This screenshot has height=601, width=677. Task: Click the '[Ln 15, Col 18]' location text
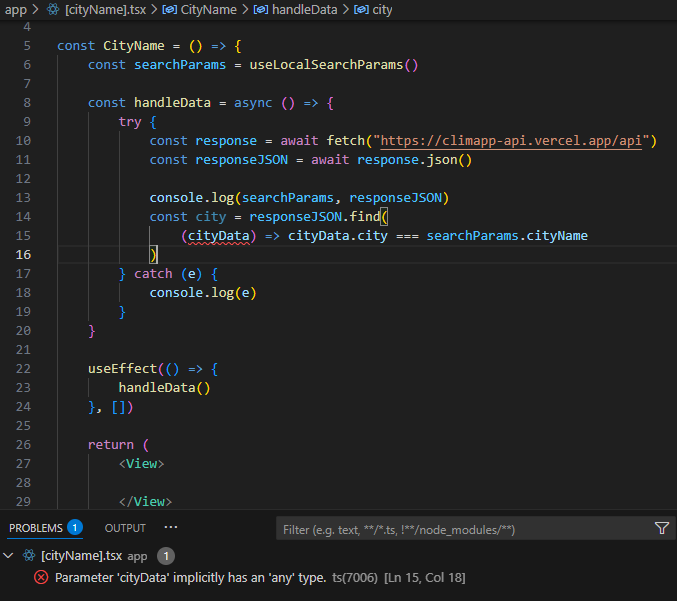click(x=425, y=578)
